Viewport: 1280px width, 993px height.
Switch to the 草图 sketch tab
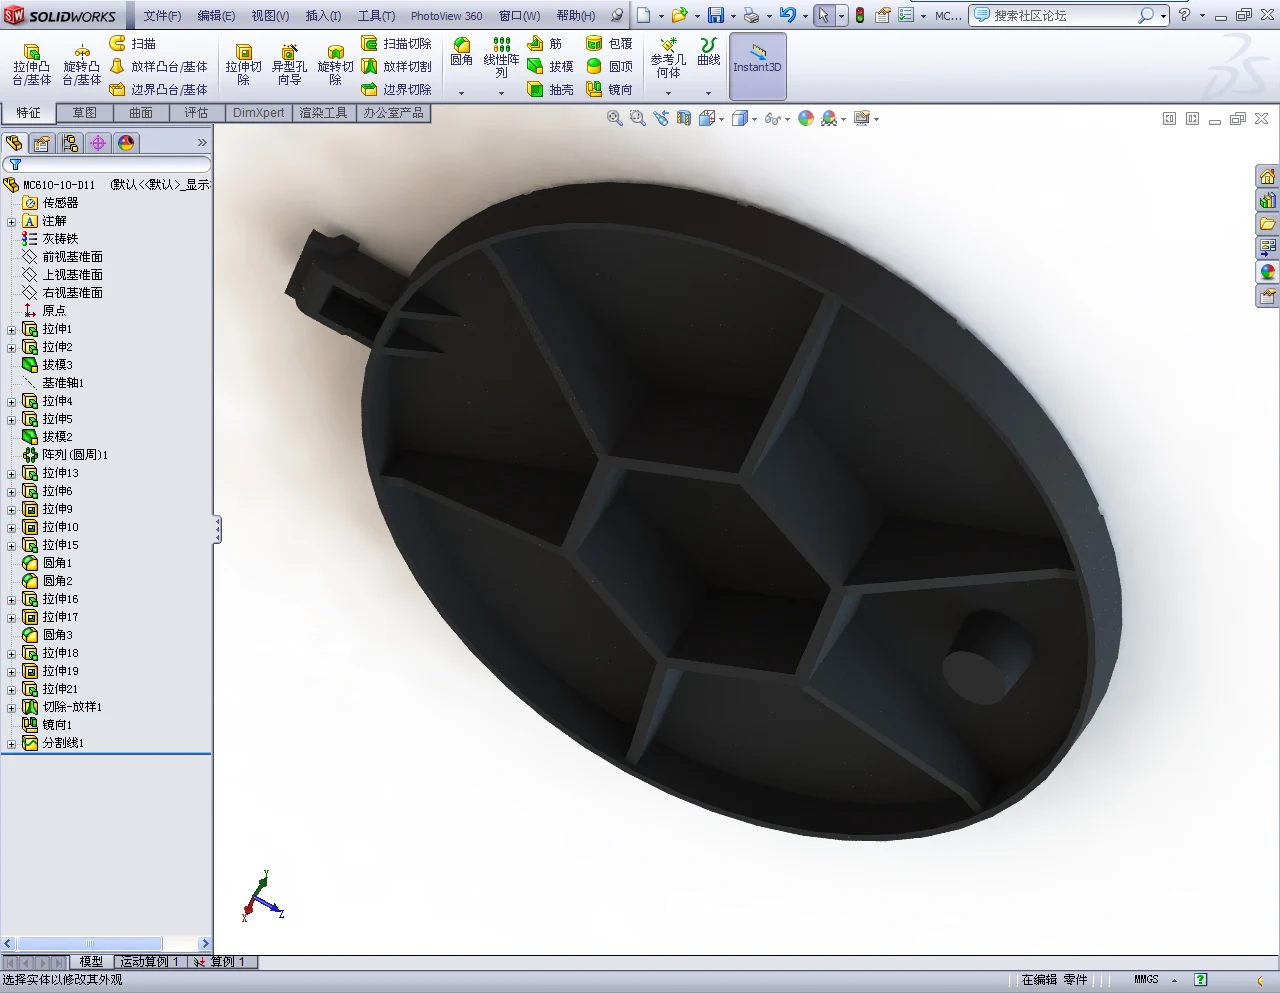point(85,113)
